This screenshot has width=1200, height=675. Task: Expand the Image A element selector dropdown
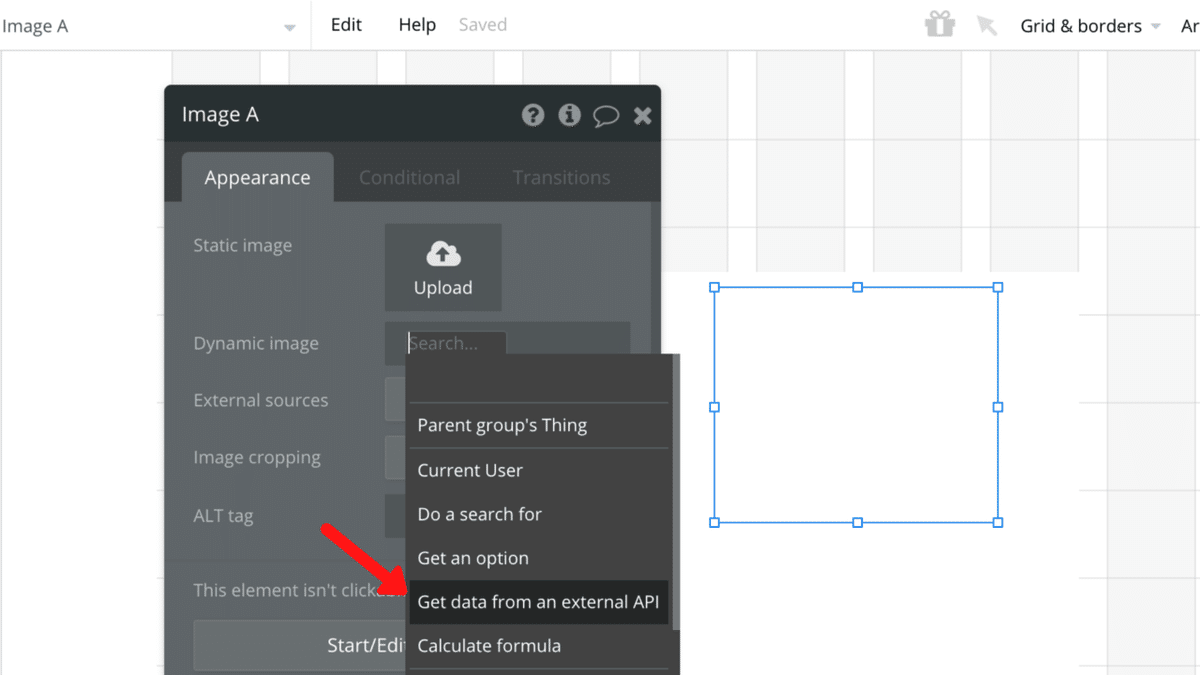point(289,27)
